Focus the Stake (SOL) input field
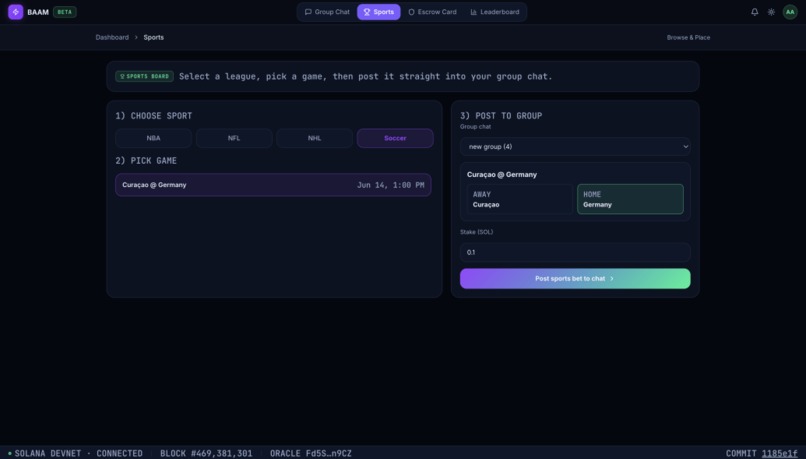This screenshot has height=459, width=806. tap(575, 252)
